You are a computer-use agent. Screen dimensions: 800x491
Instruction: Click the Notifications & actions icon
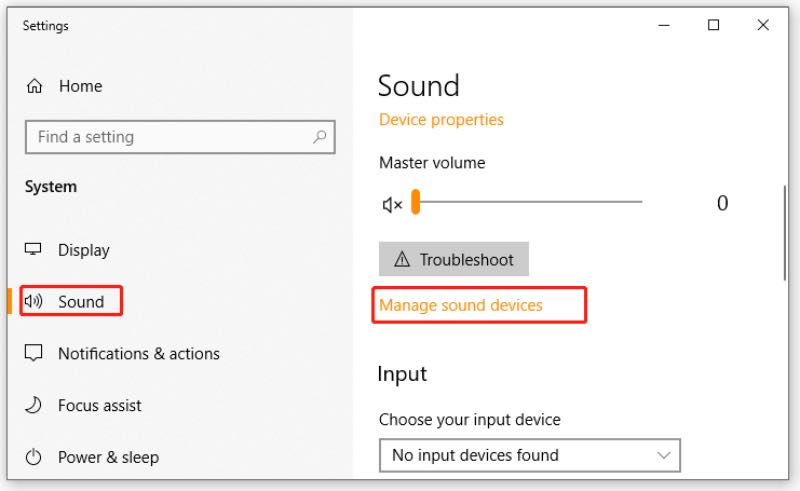click(34, 353)
